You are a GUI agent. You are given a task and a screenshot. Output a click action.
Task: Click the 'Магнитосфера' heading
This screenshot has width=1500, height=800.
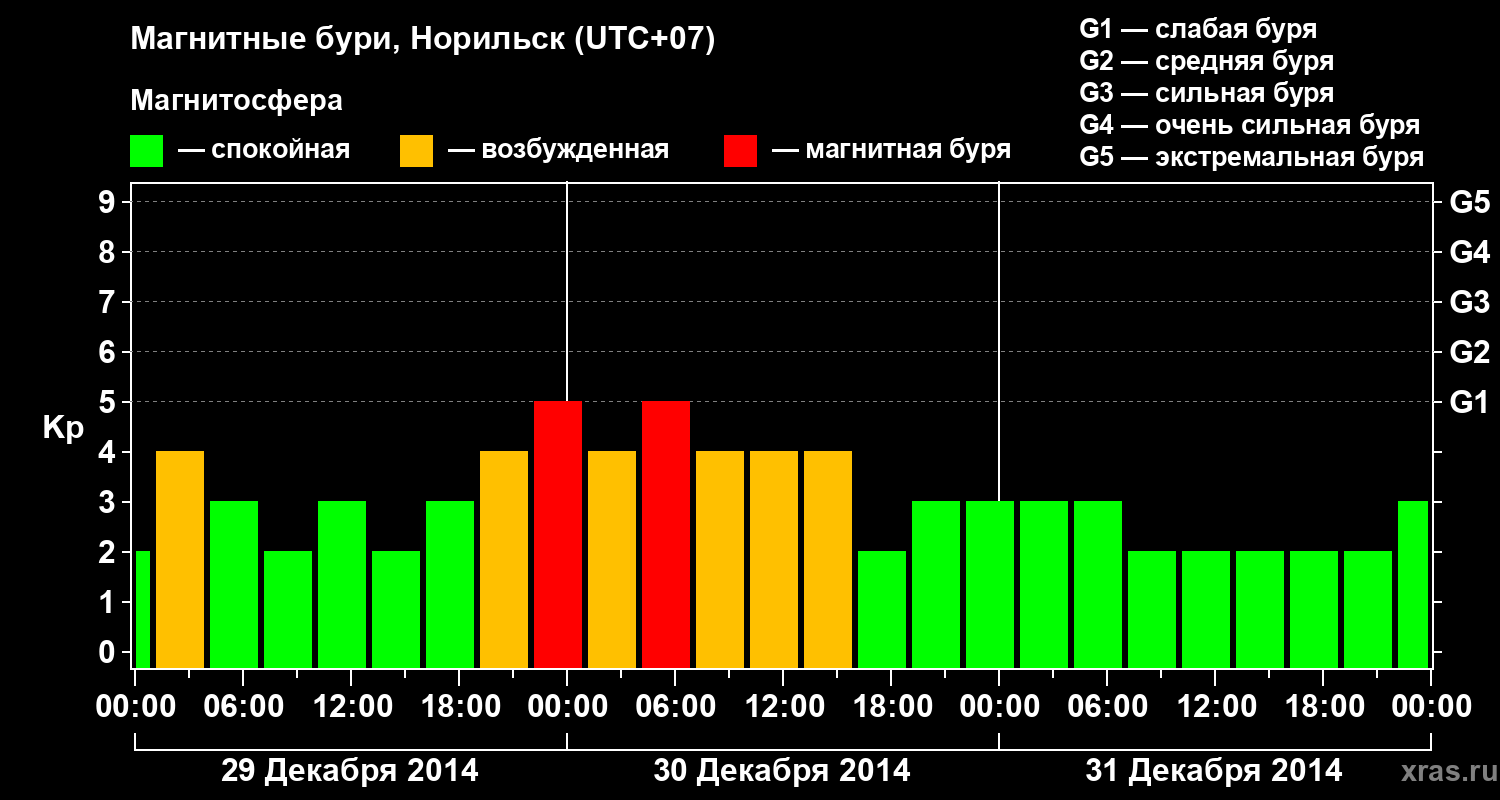pos(236,101)
